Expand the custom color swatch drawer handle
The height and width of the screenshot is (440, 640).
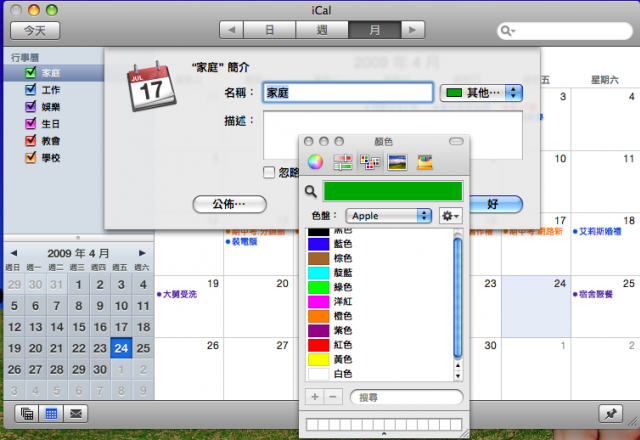(x=384, y=434)
